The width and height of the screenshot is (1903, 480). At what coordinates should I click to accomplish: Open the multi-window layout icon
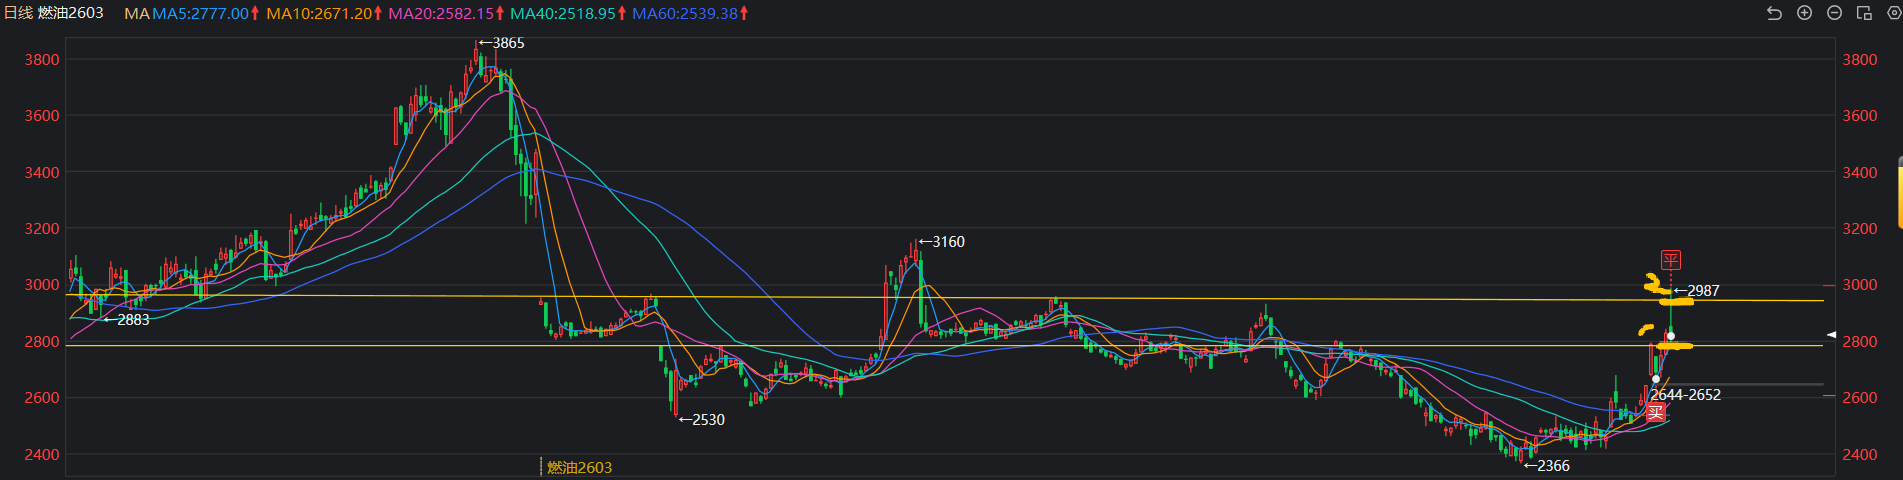point(1864,13)
